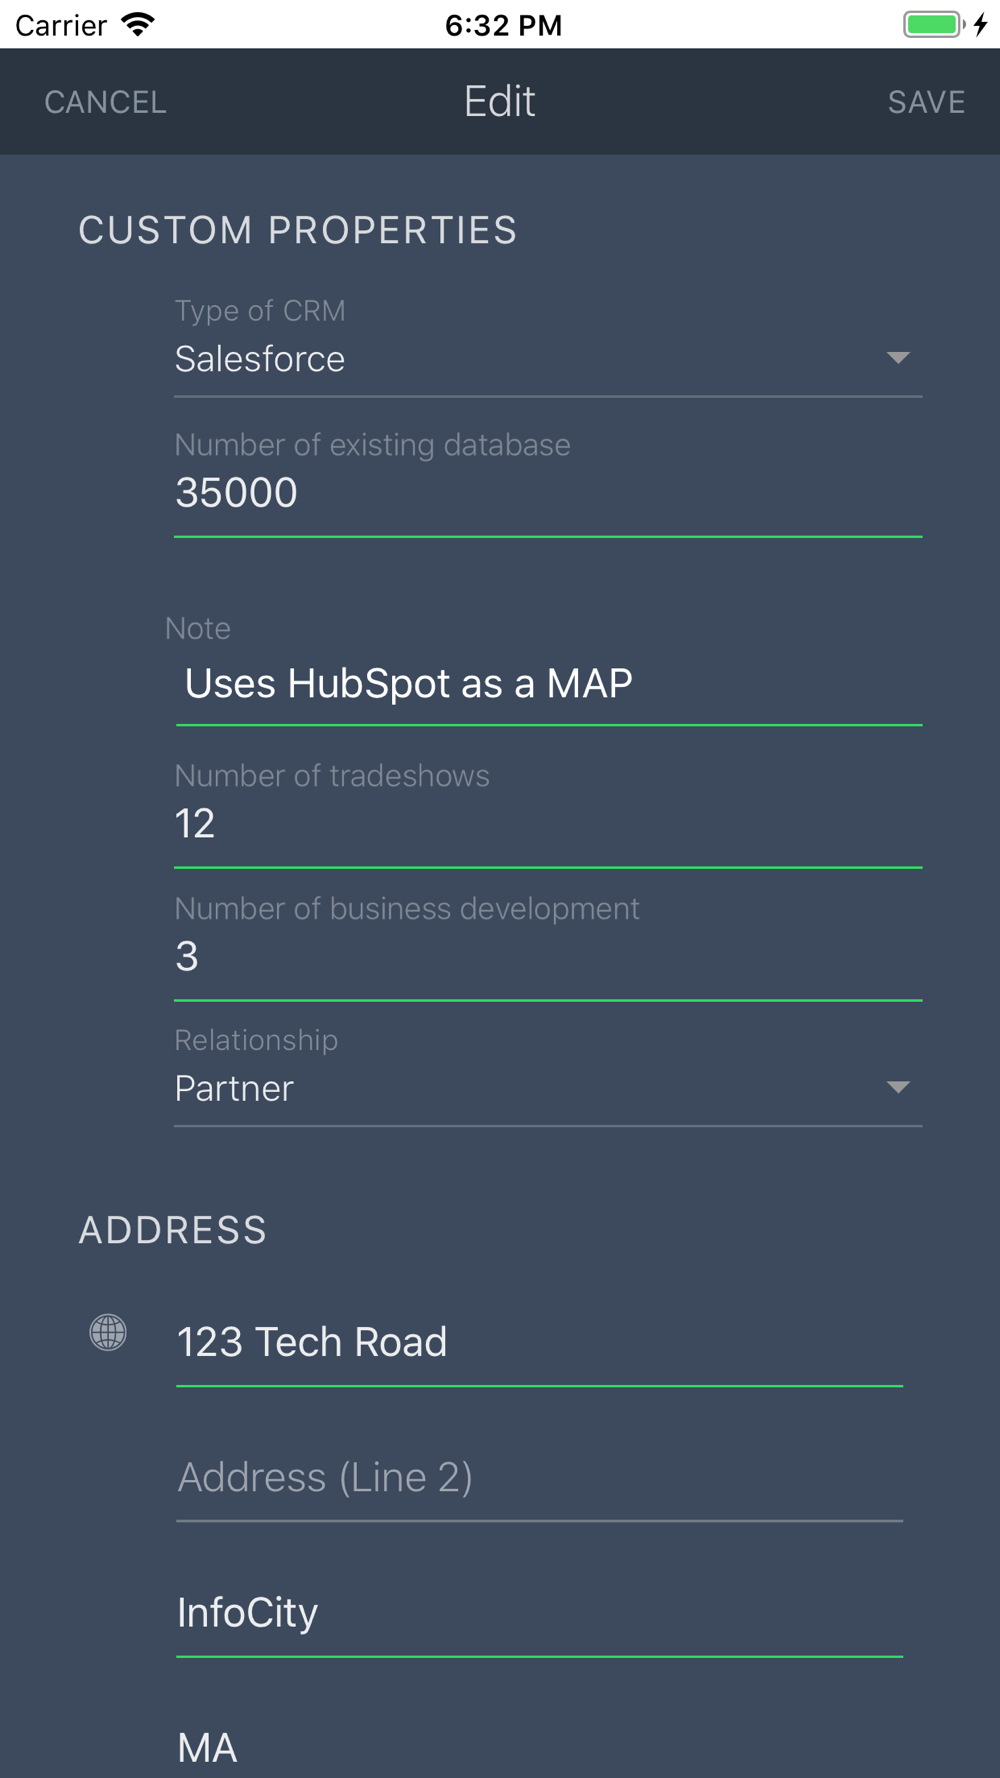Viewport: 1000px width, 1778px height.
Task: Edit the 123 Tech Road address
Action: pyautogui.click(x=538, y=1342)
